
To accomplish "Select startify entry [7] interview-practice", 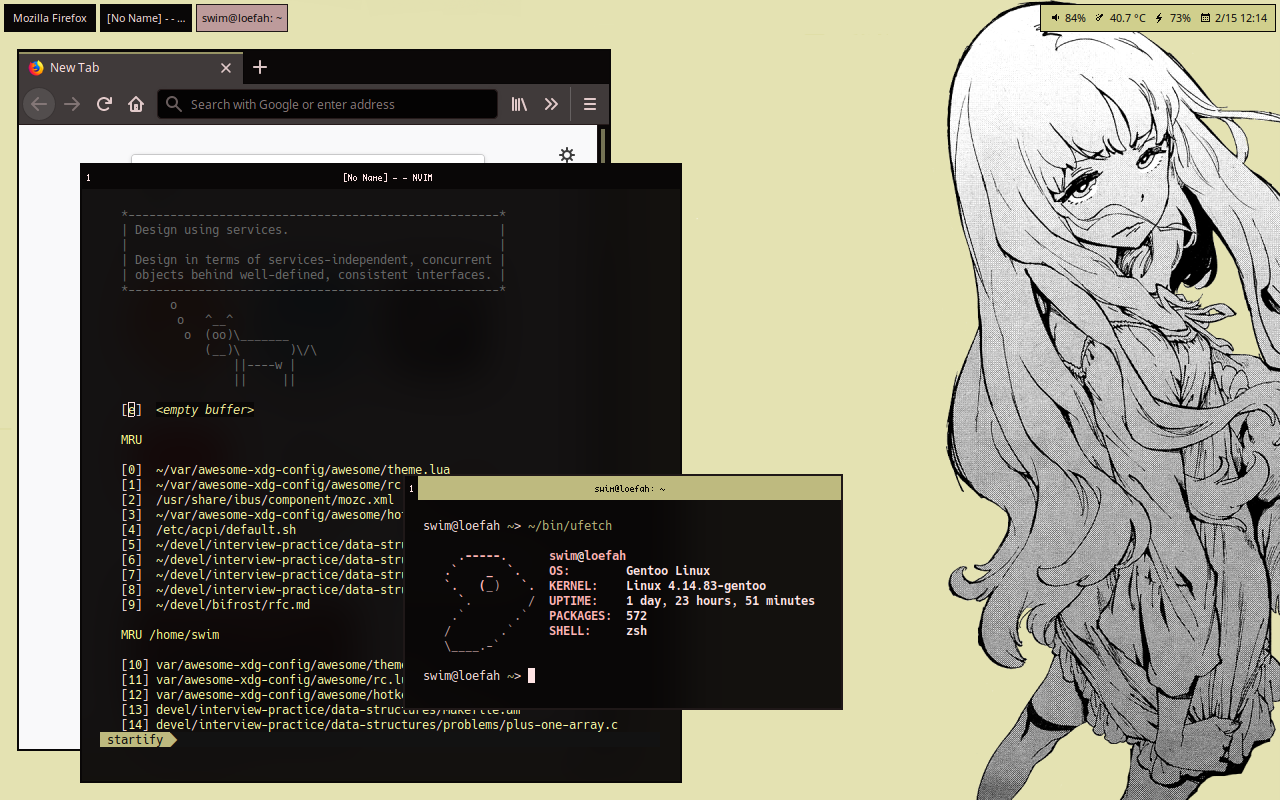I will click(261, 575).
